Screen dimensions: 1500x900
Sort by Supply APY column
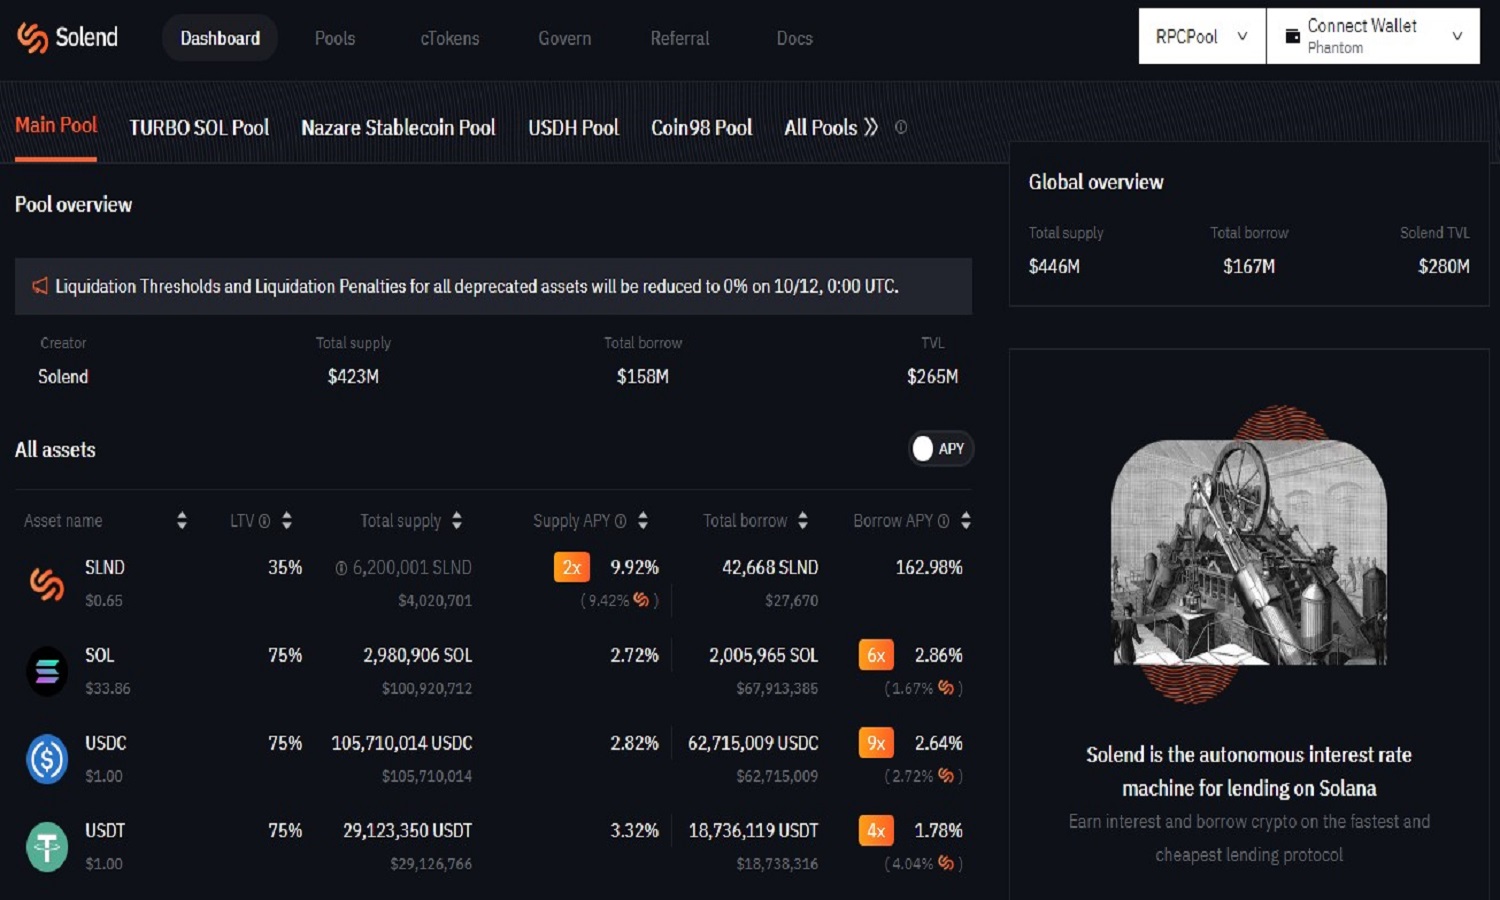(643, 521)
